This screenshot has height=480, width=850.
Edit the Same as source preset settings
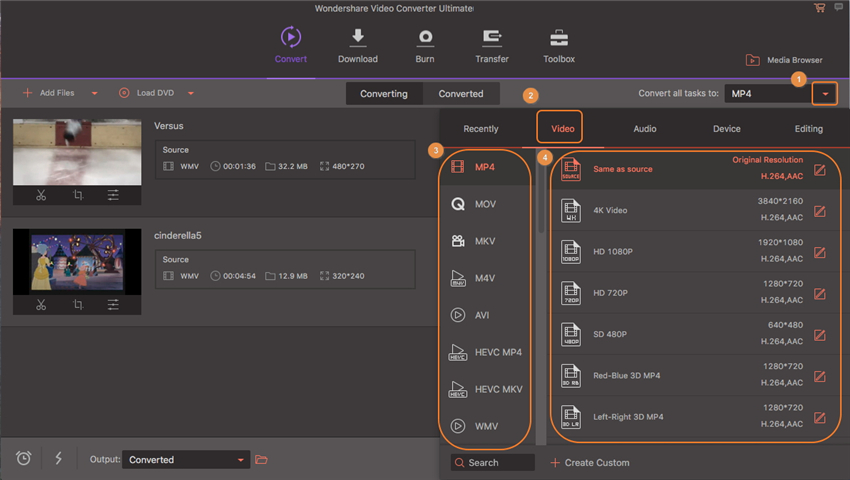click(x=820, y=170)
